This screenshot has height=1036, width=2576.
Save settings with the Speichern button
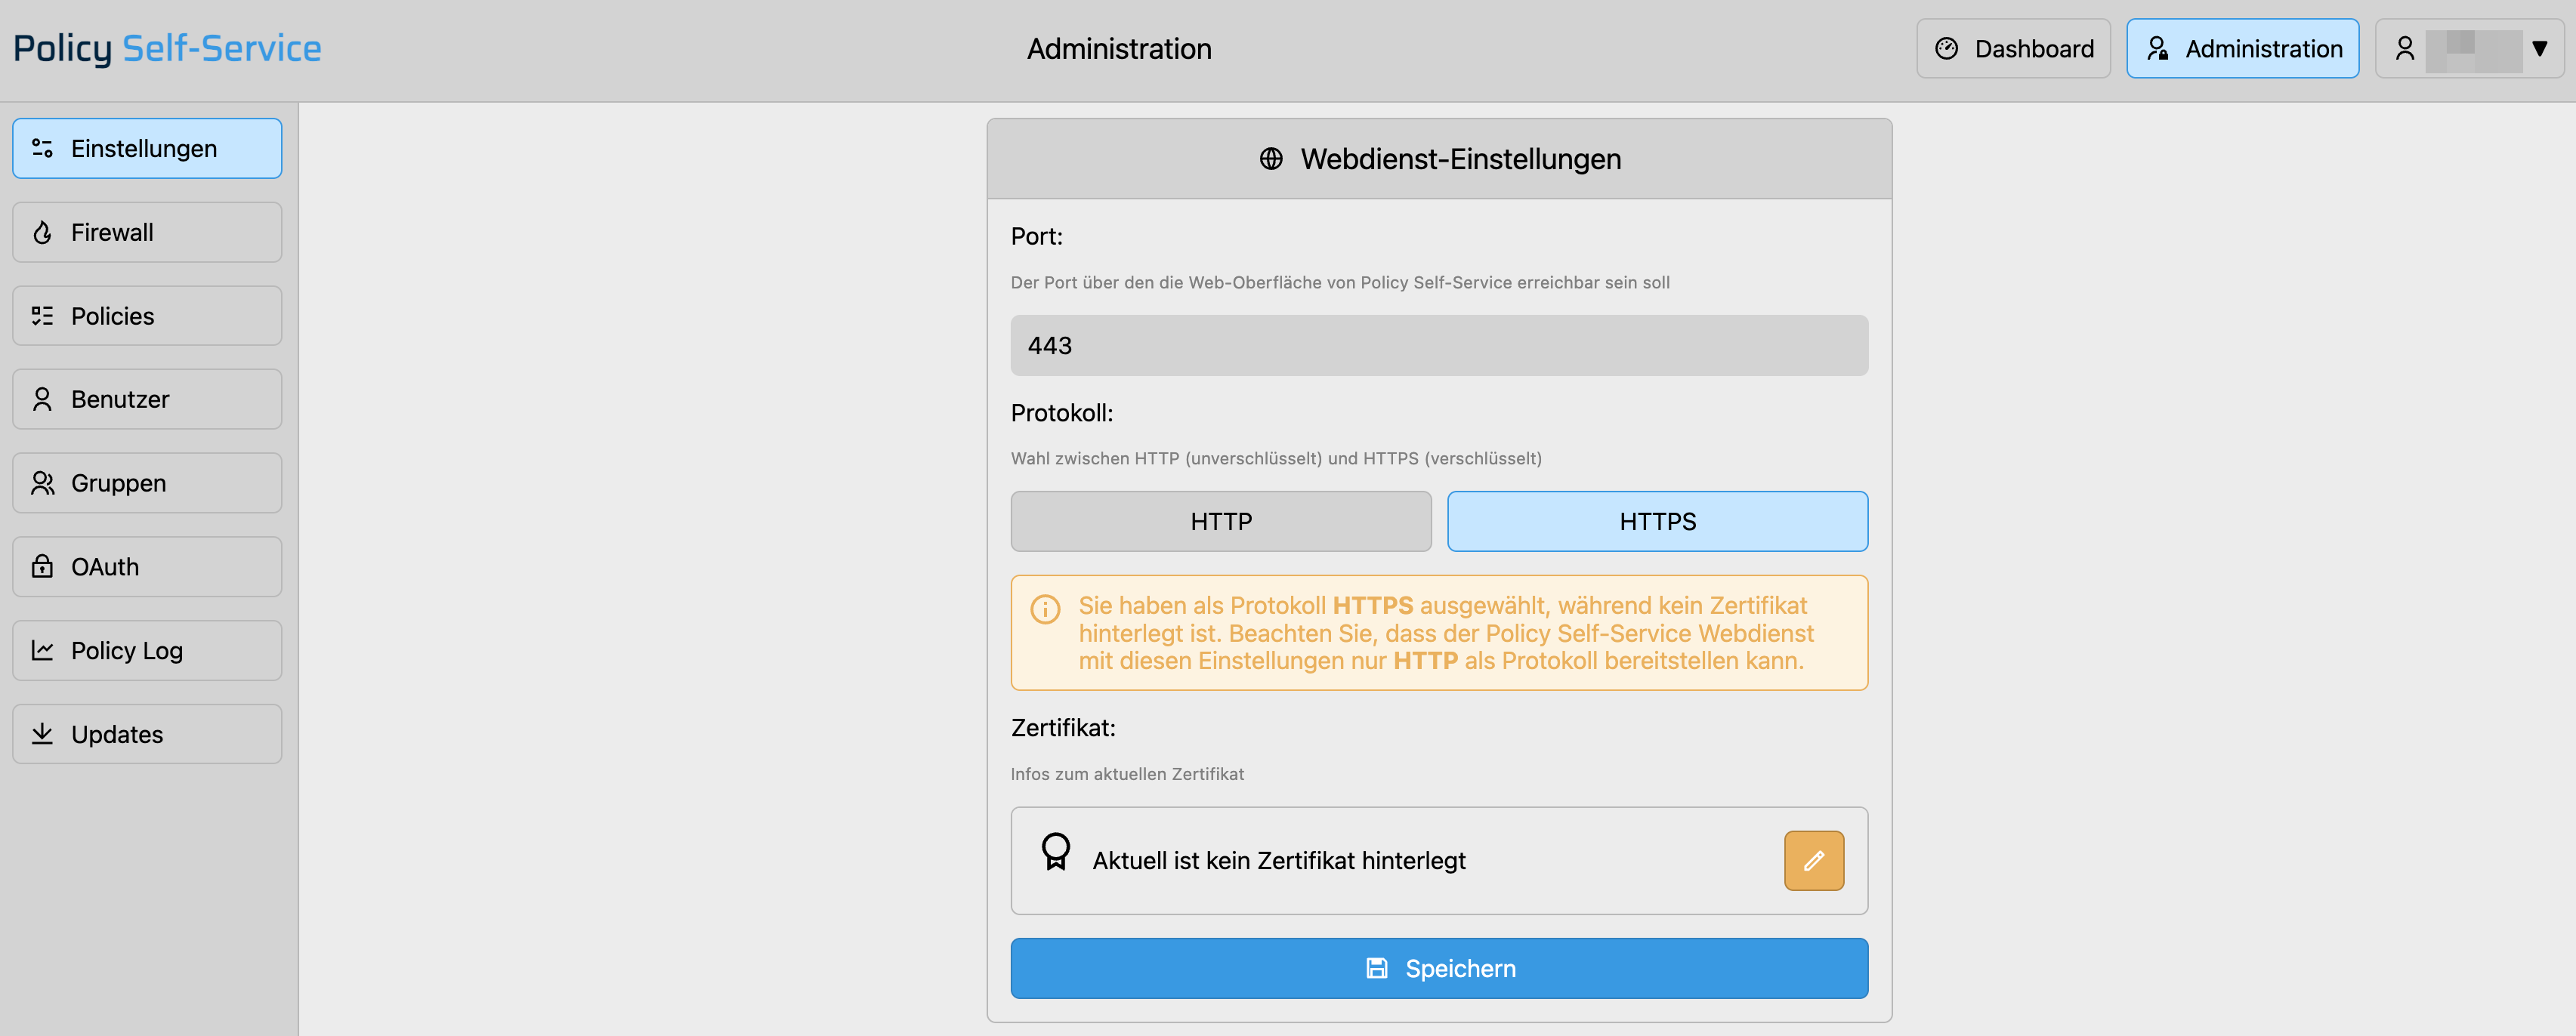(x=1439, y=968)
